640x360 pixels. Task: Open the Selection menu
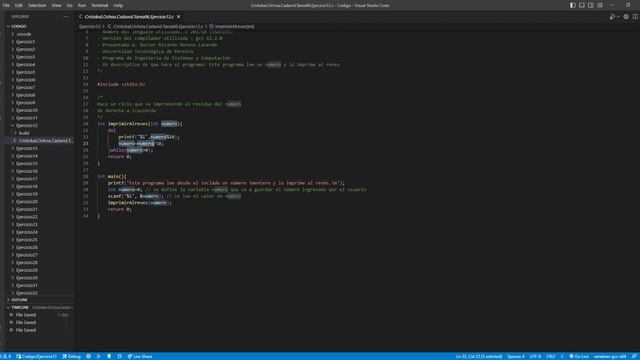coord(37,5)
